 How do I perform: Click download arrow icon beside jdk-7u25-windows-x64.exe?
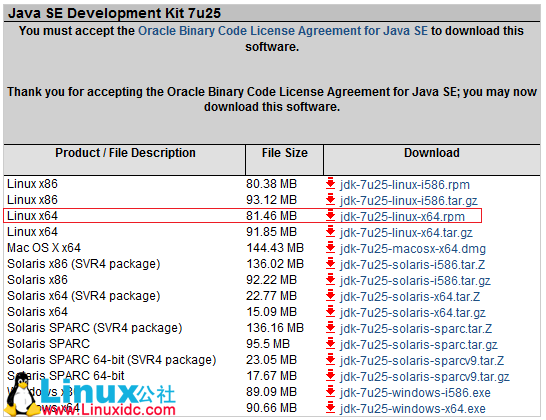click(x=330, y=408)
